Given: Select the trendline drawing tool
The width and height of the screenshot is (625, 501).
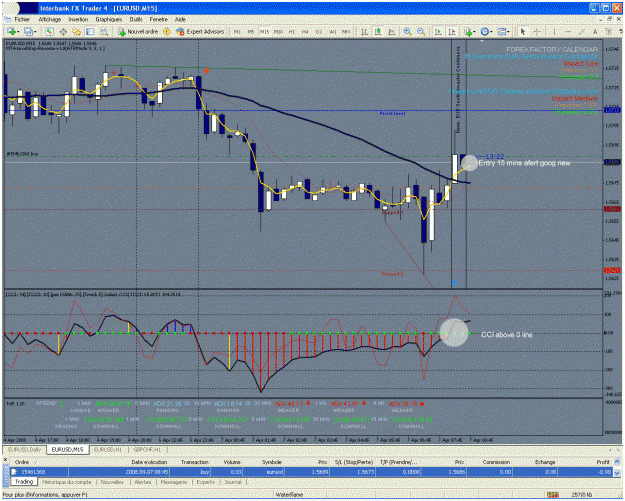Looking at the screenshot, I should click(x=582, y=31).
